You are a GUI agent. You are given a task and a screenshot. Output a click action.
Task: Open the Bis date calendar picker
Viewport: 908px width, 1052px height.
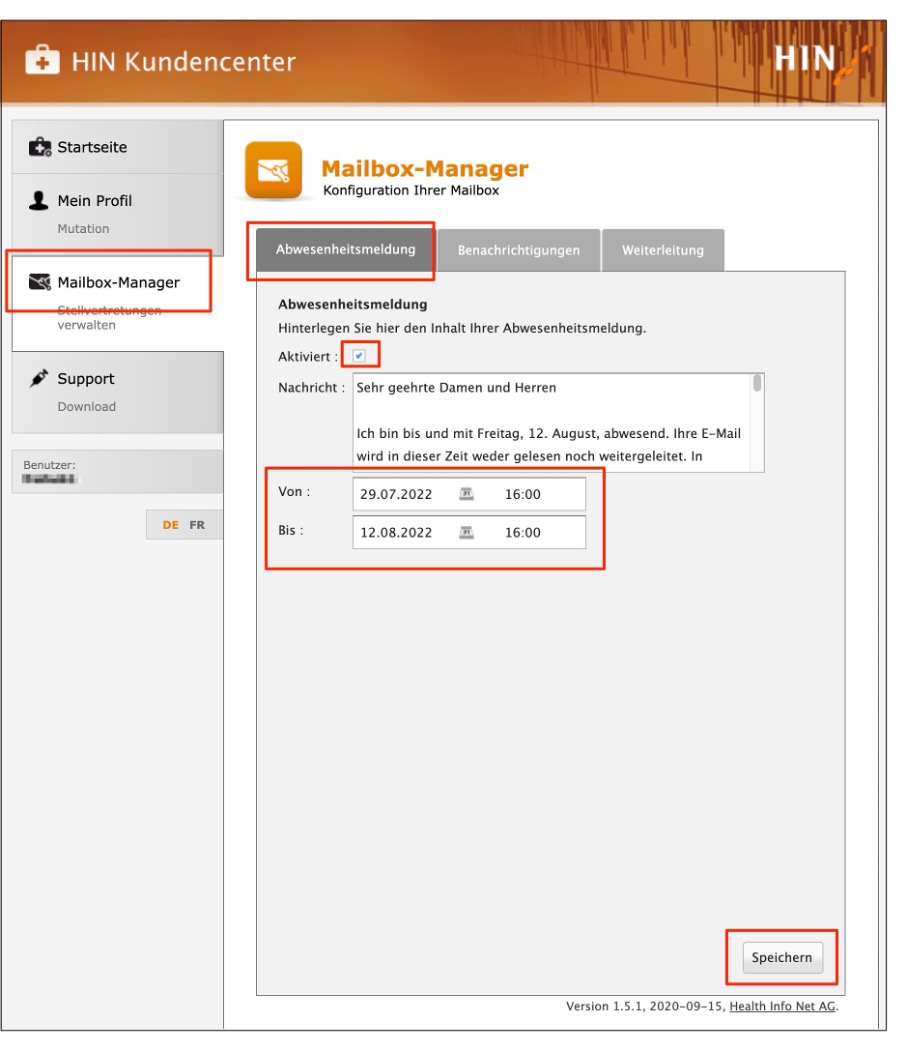(x=466, y=533)
